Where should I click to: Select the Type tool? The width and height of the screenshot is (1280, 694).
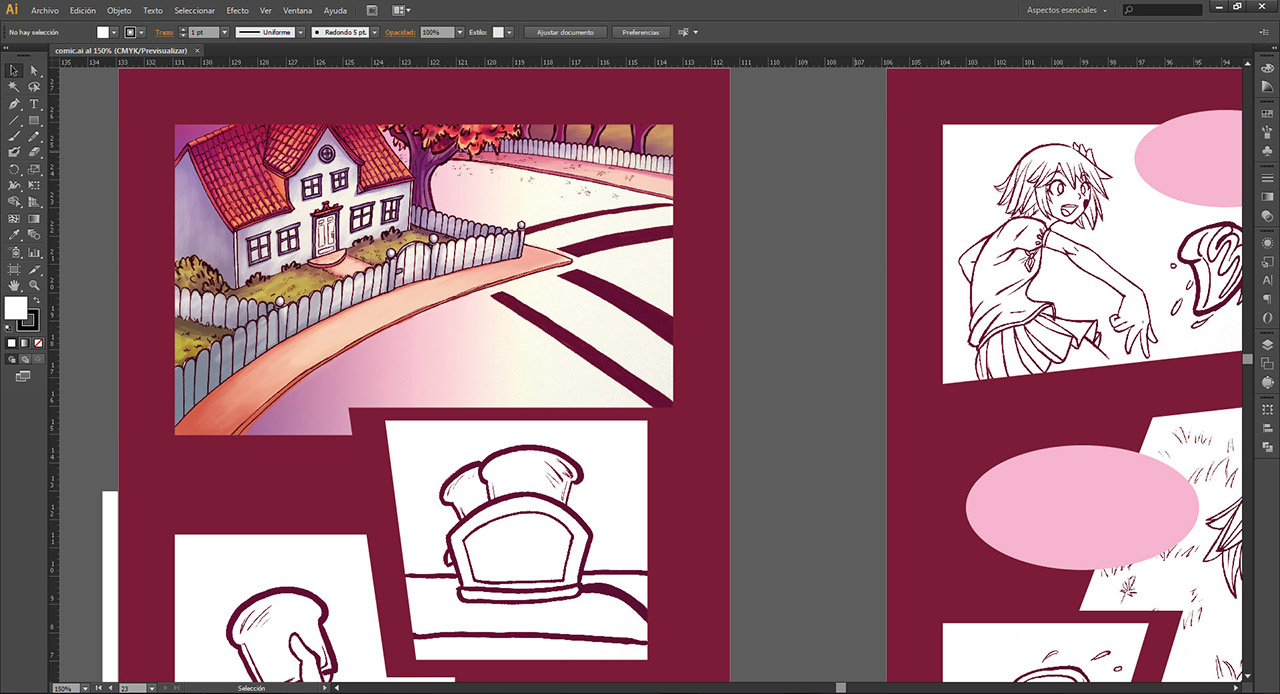(x=34, y=104)
